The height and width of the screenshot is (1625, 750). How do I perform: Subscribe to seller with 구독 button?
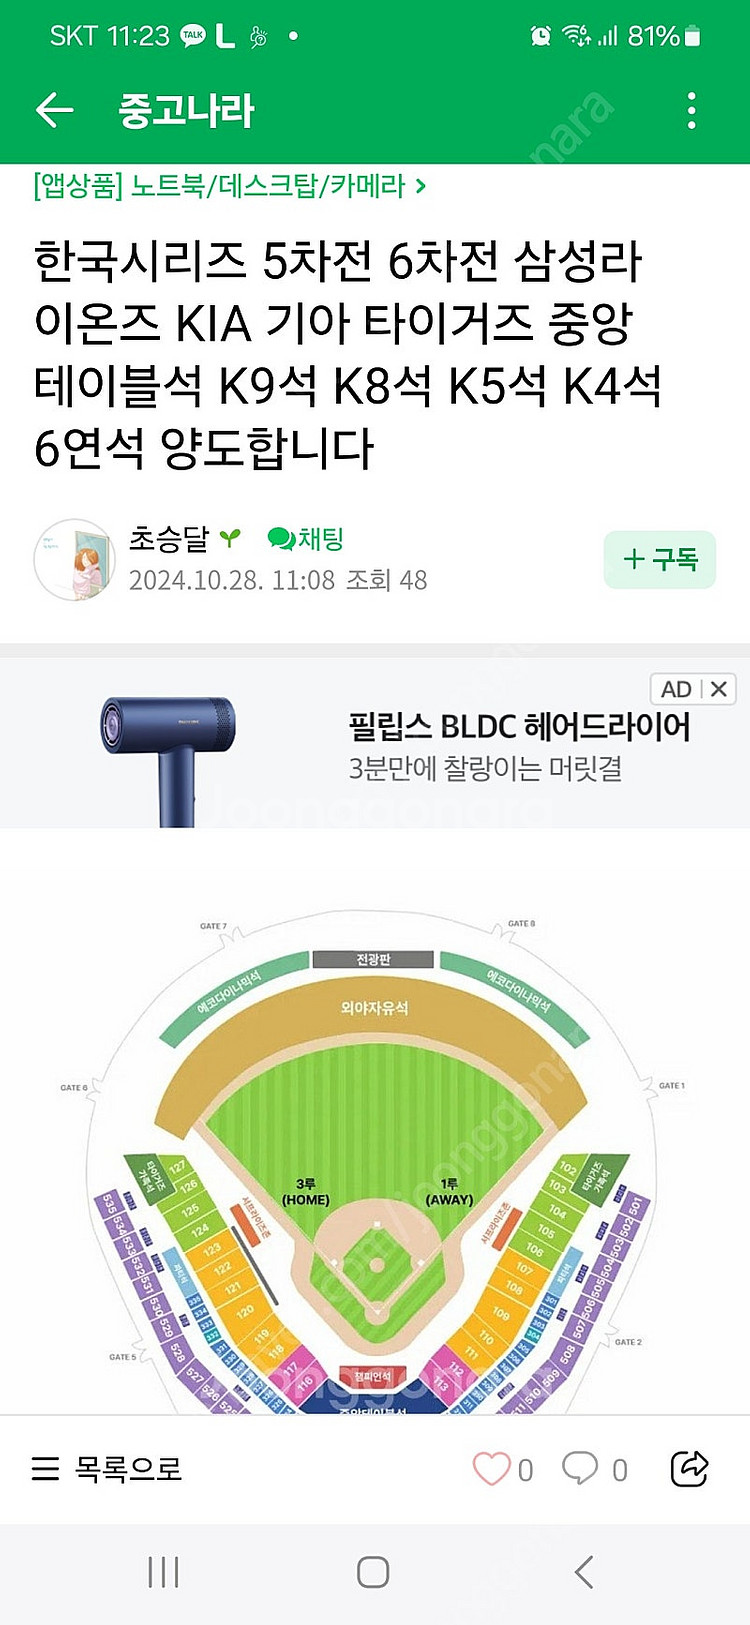pos(660,559)
